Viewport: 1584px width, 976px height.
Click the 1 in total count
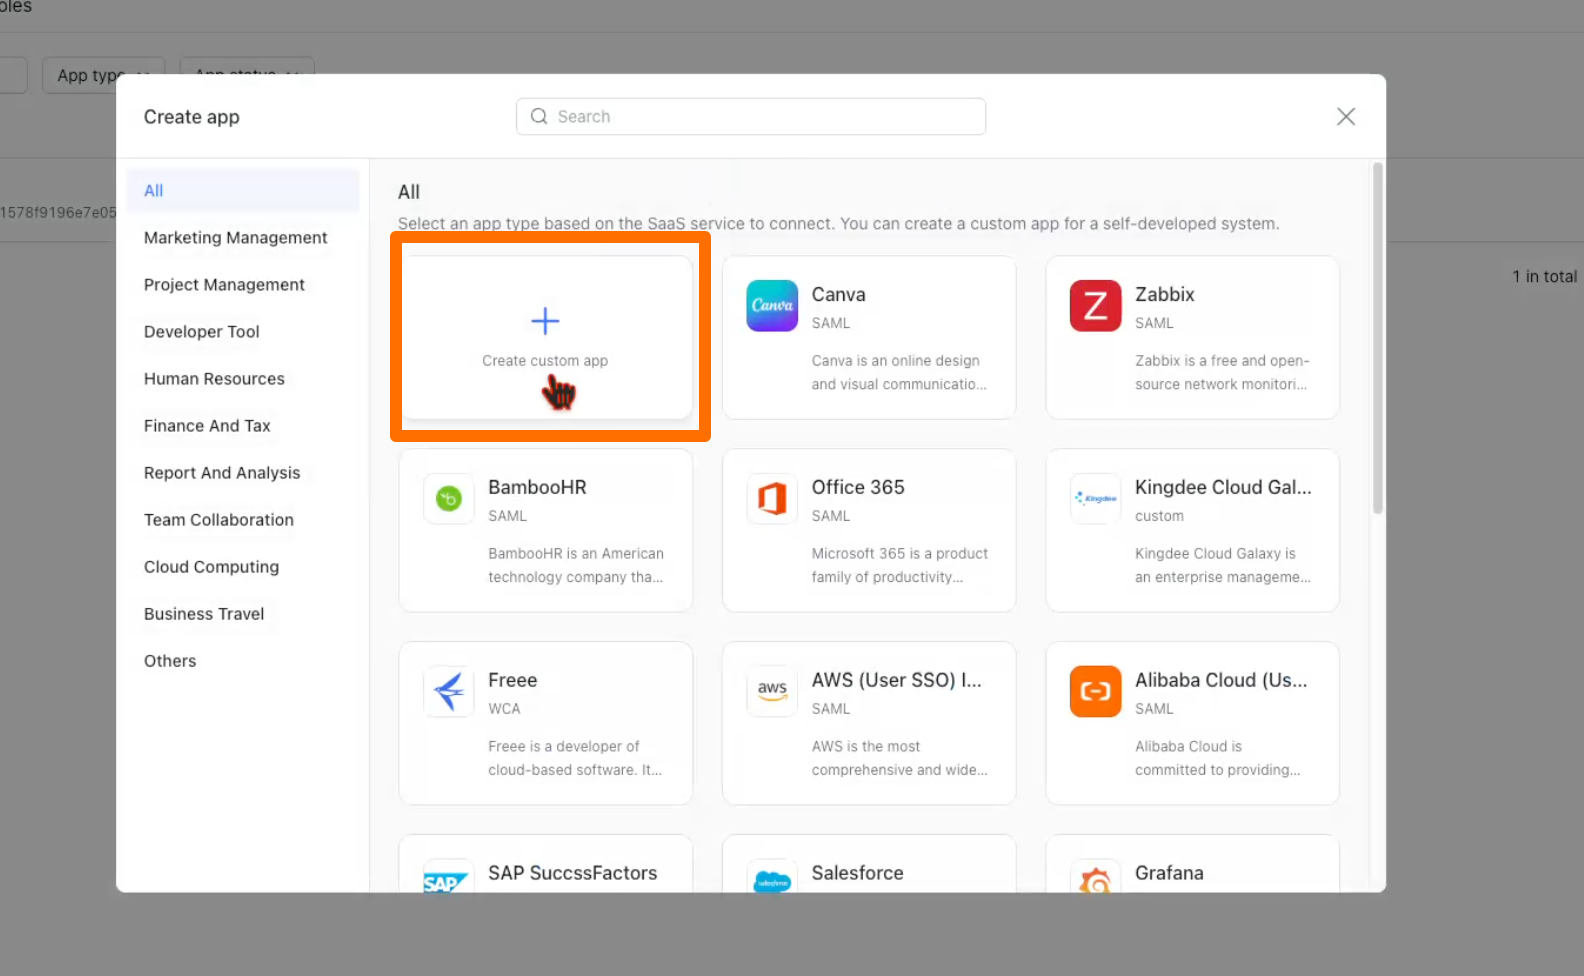[x=1544, y=276]
